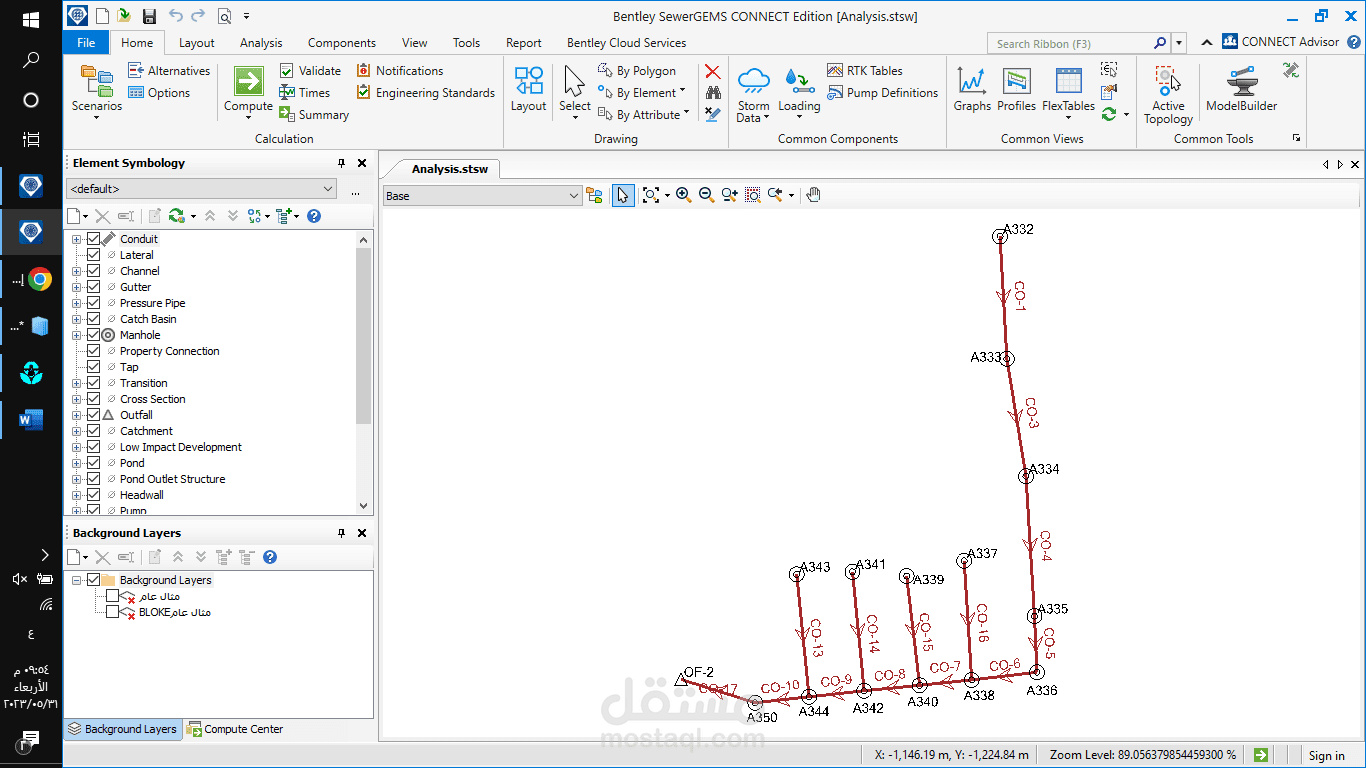Open CONNECT Advisor
1366x768 pixels.
coord(1281,42)
